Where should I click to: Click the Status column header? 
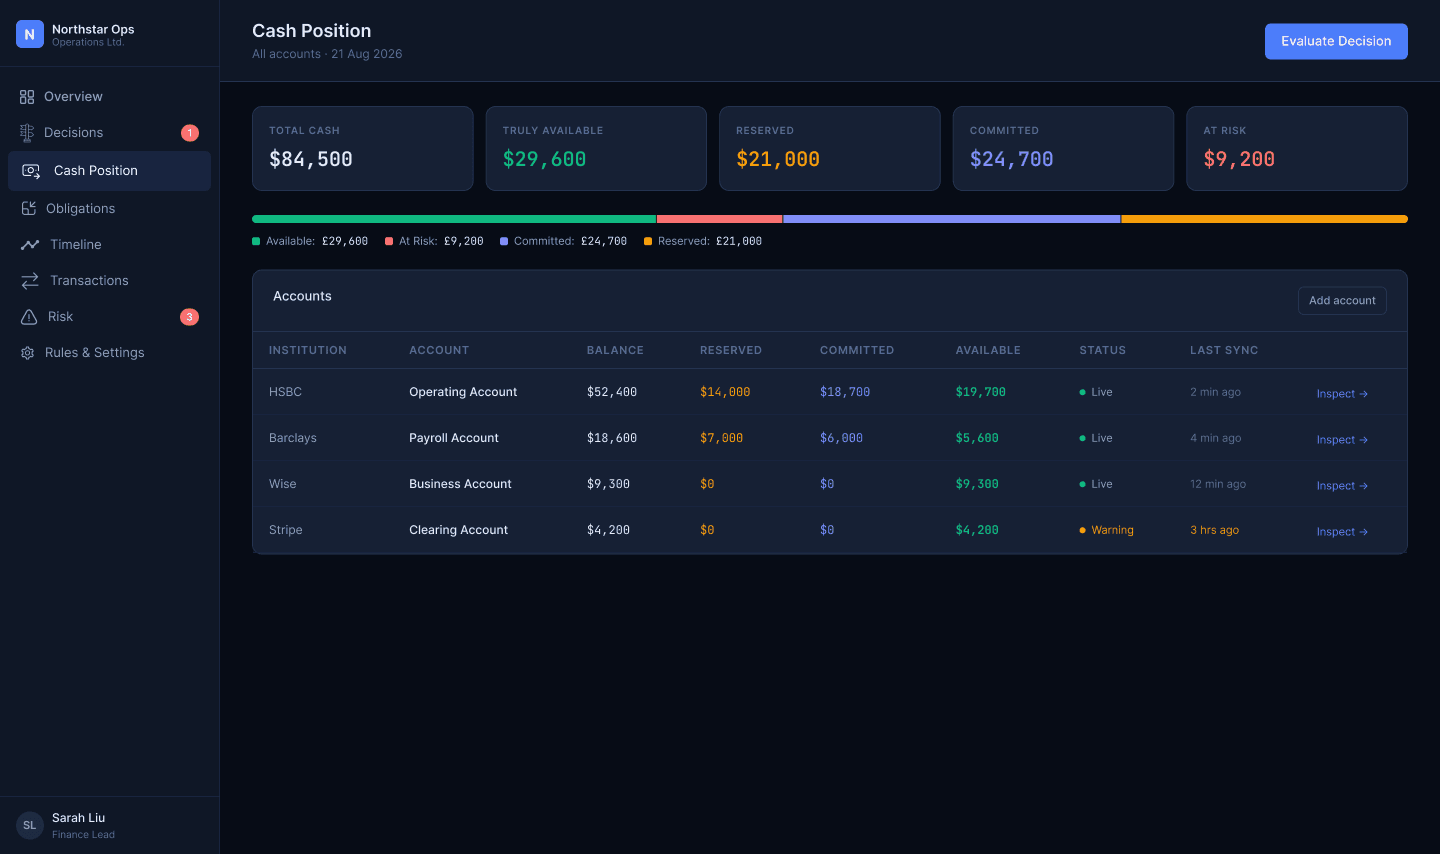click(x=1102, y=351)
